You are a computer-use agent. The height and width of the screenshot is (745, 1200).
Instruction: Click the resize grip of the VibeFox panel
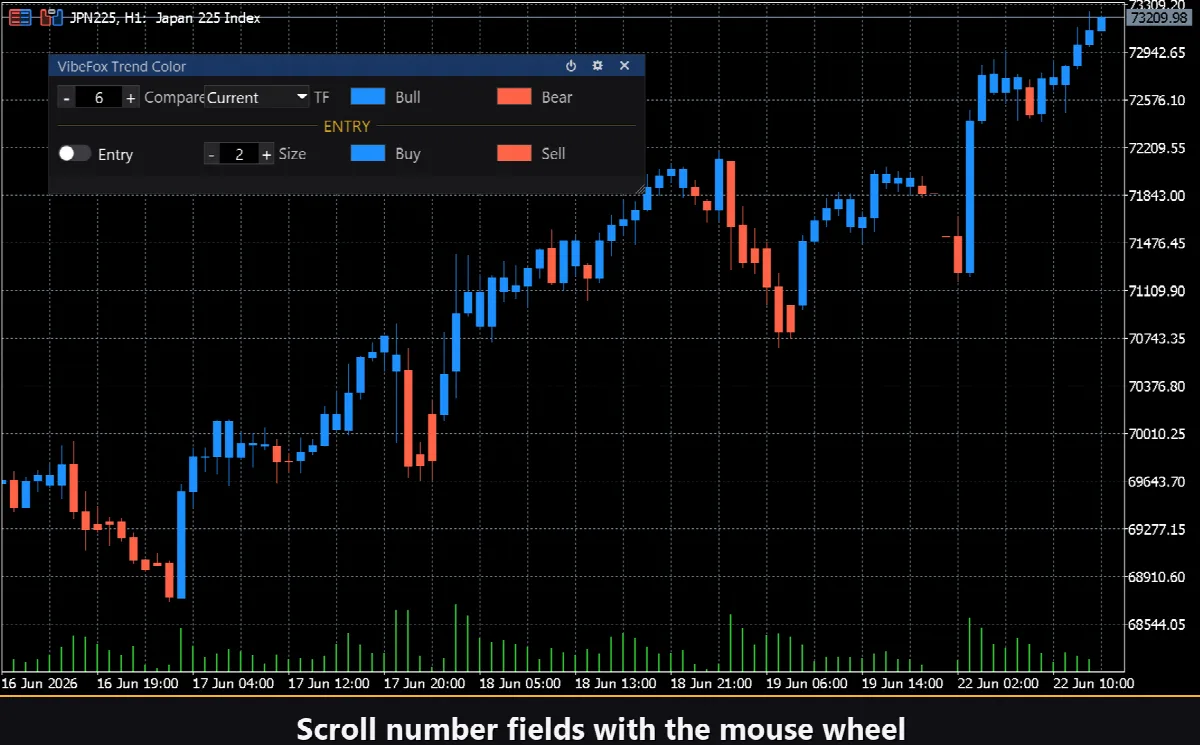pyautogui.click(x=640, y=187)
